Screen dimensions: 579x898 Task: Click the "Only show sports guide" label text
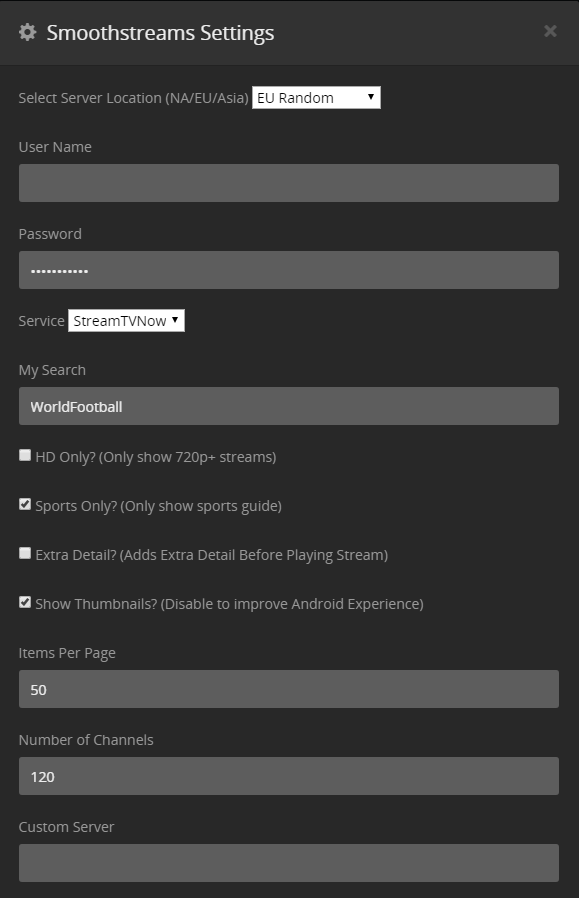click(201, 506)
